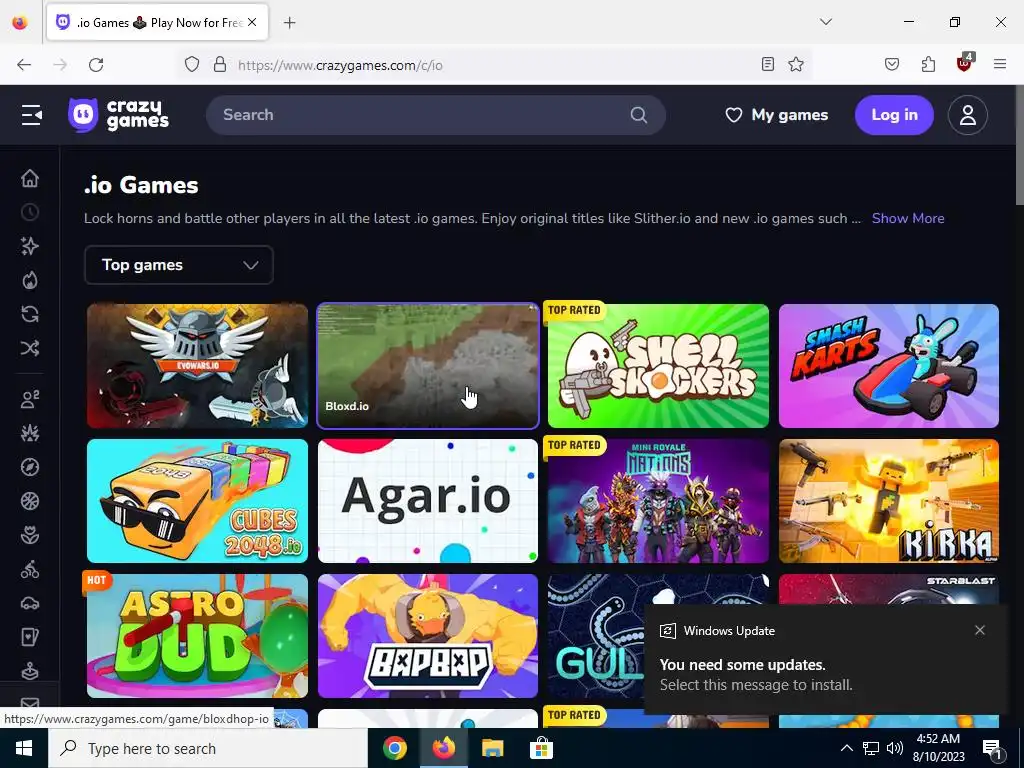Collapse the sidebar with the menu toggle icon

31,115
